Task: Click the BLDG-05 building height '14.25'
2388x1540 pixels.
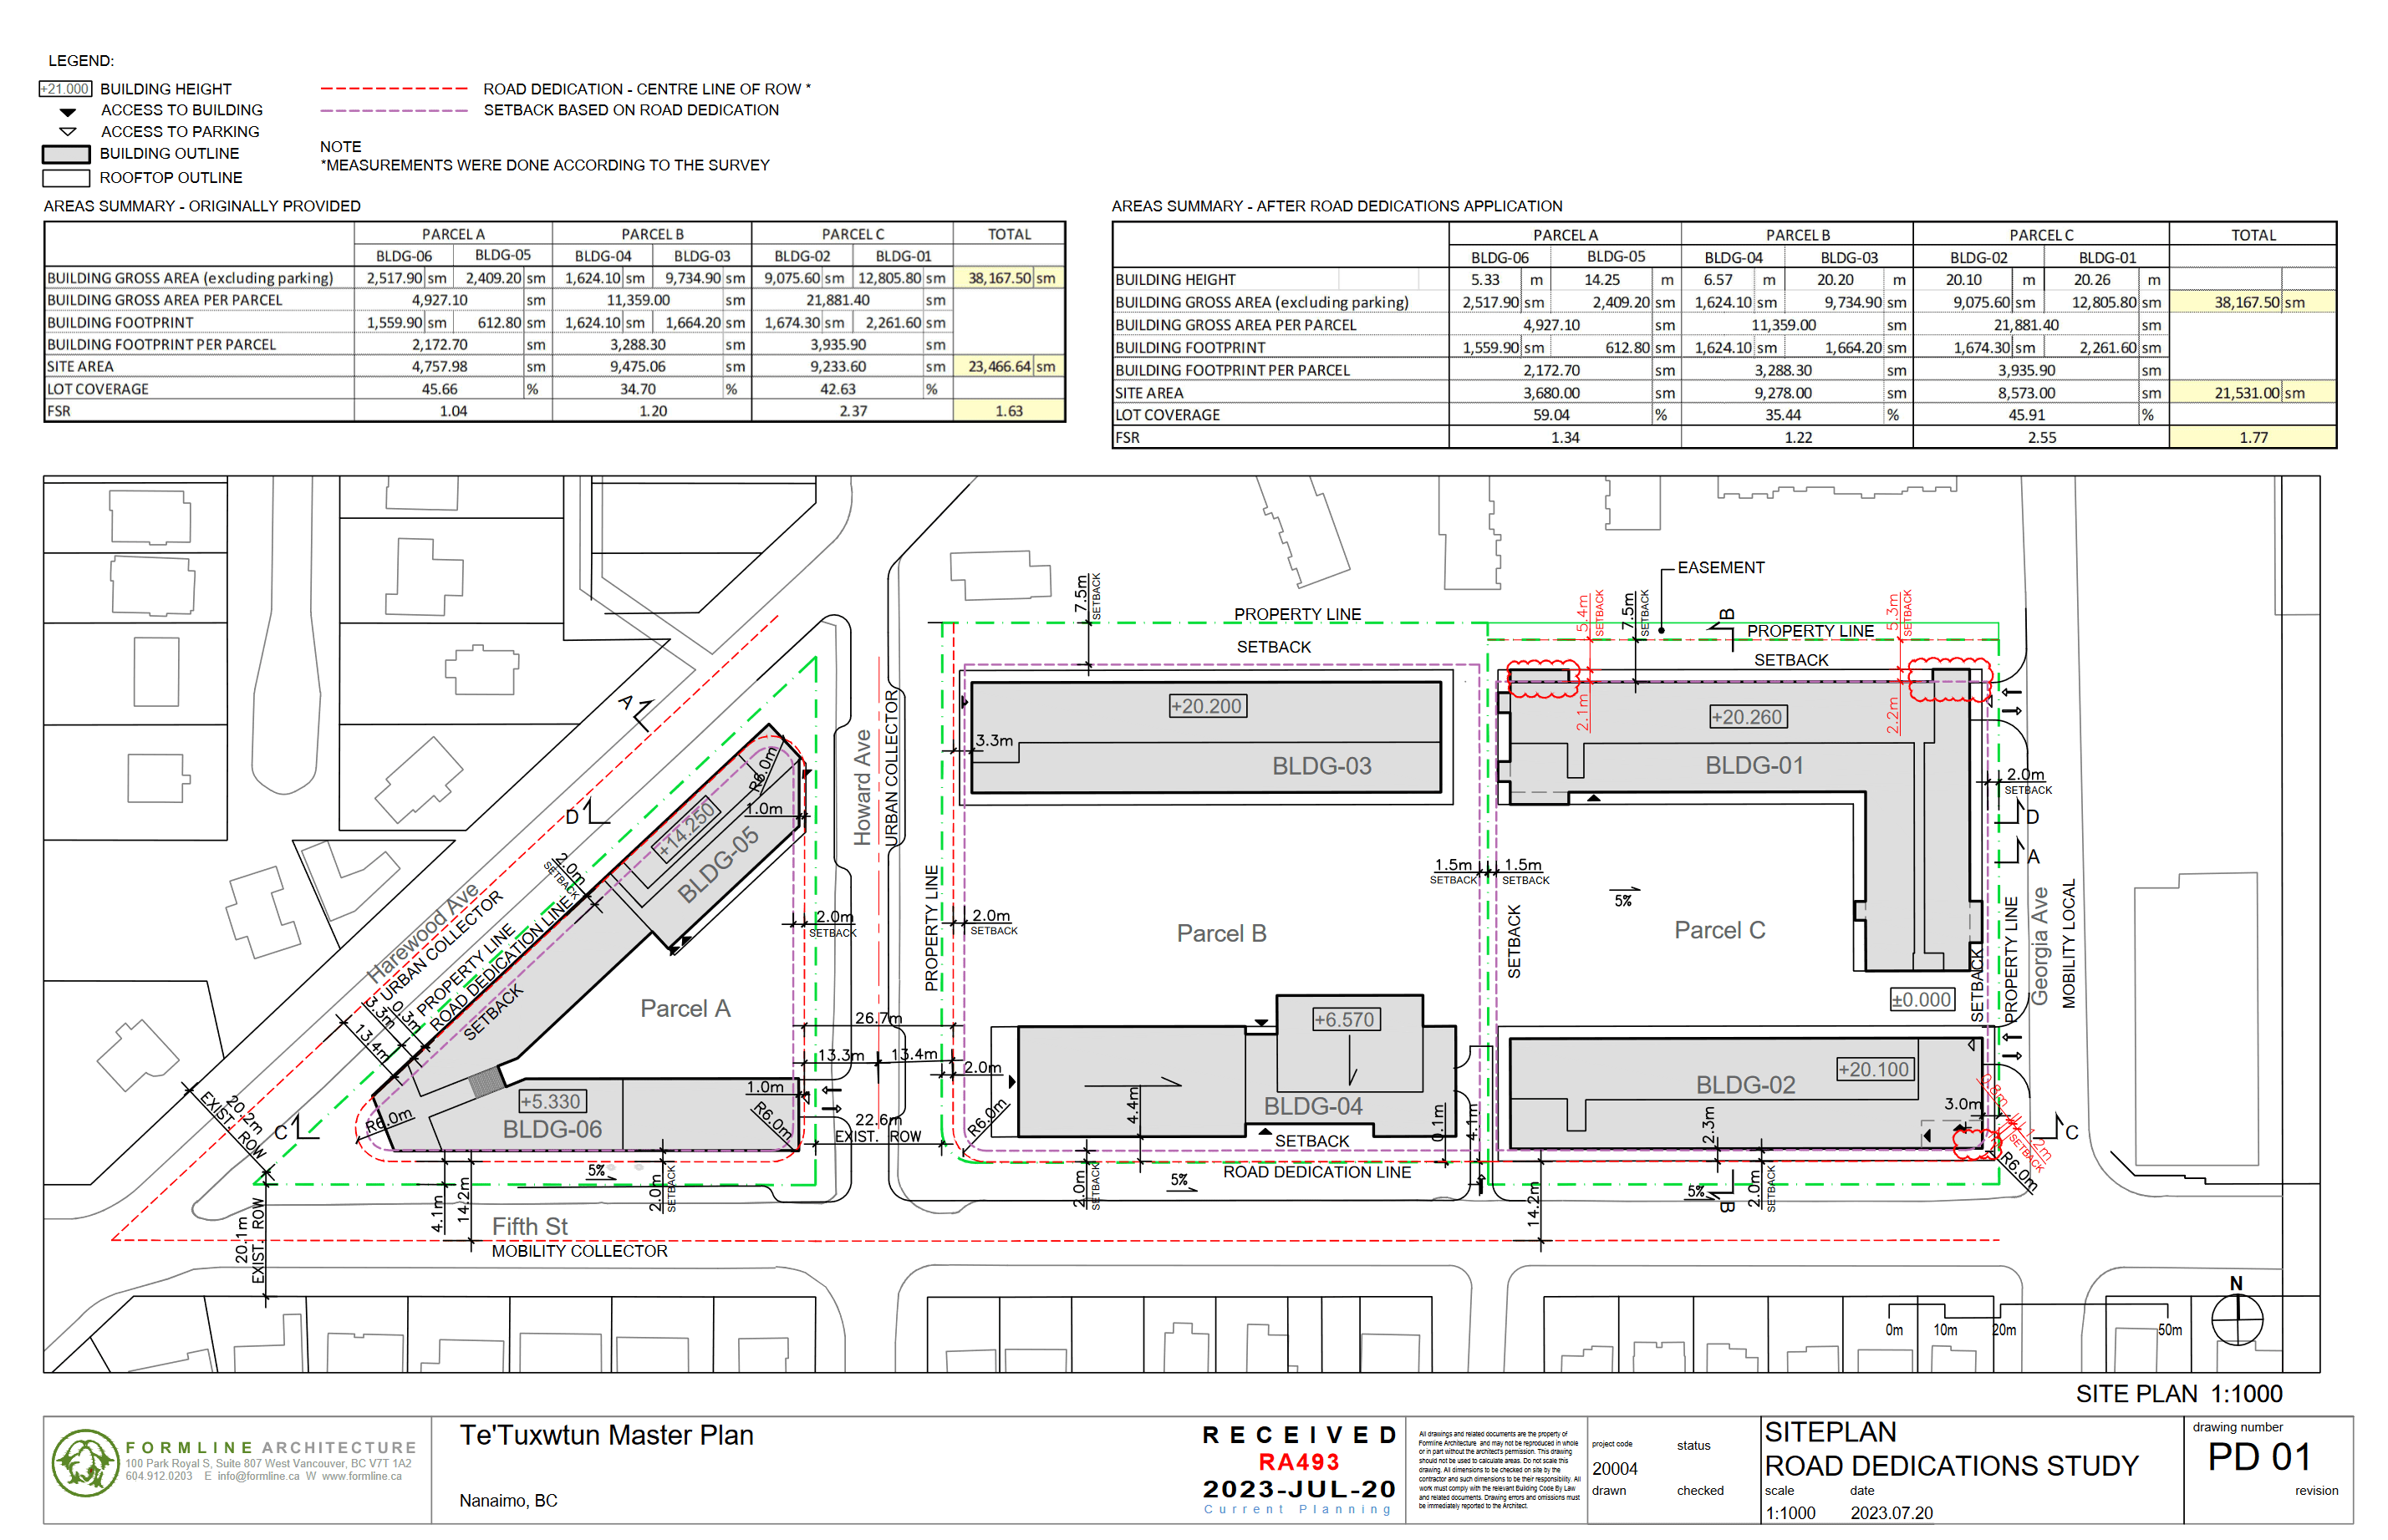Action: coord(1602,280)
